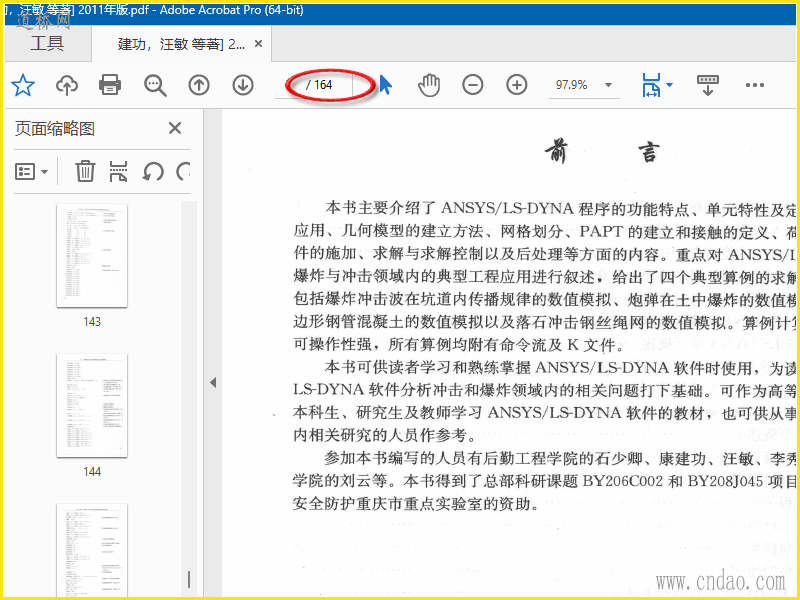Open the thumbnail options list dropdown
This screenshot has width=800, height=600.
point(31,171)
